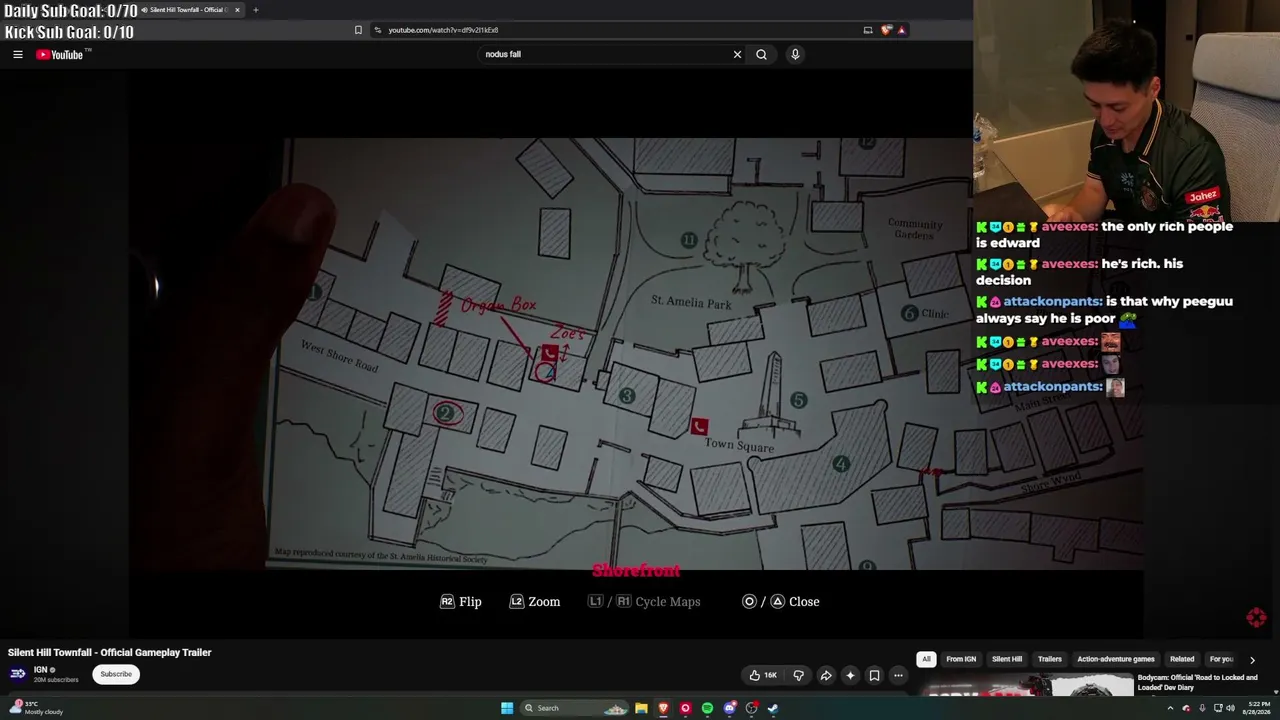Open Steam from the taskbar
The image size is (1280, 720).
tap(773, 708)
